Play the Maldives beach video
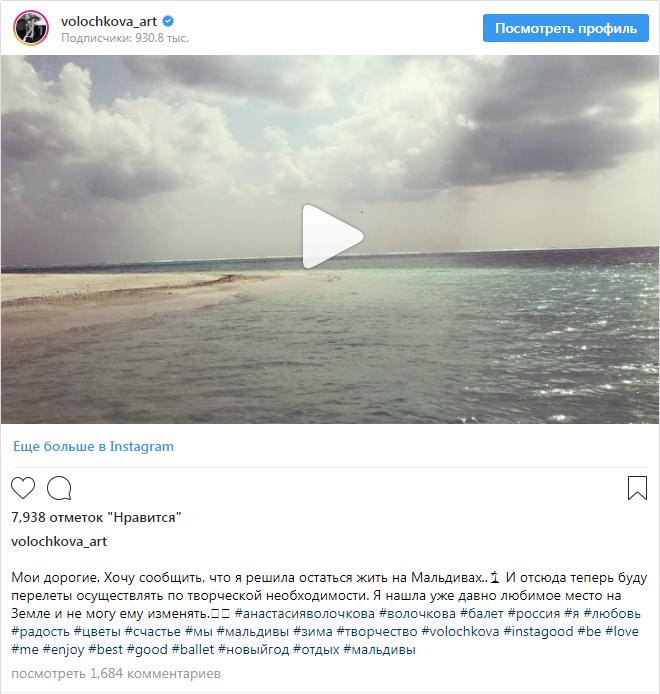 click(333, 236)
